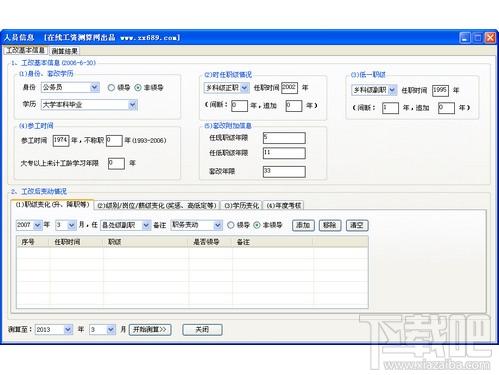This screenshot has width=499, height=375.
Task: Open the 级别/岗位/薪级变化 tab
Action: [157, 205]
